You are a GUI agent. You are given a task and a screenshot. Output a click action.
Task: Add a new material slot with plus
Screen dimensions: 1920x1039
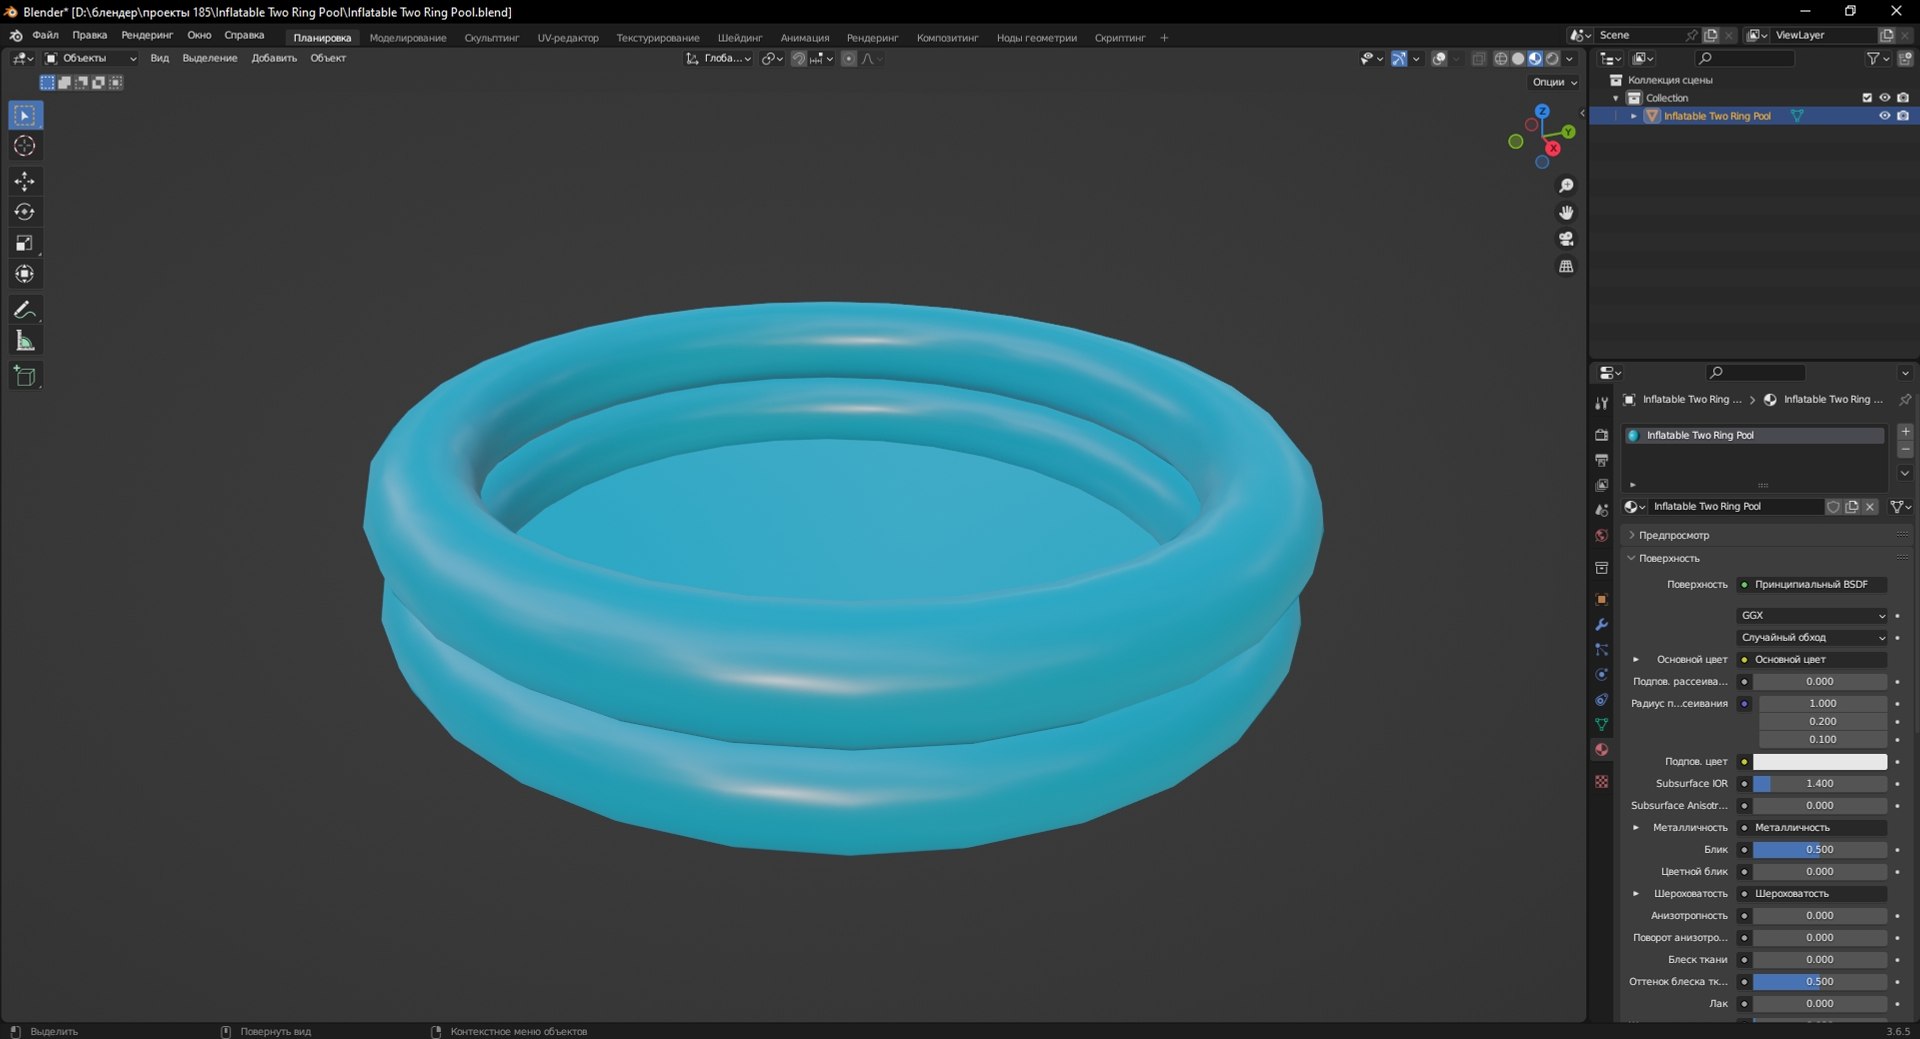click(x=1905, y=431)
